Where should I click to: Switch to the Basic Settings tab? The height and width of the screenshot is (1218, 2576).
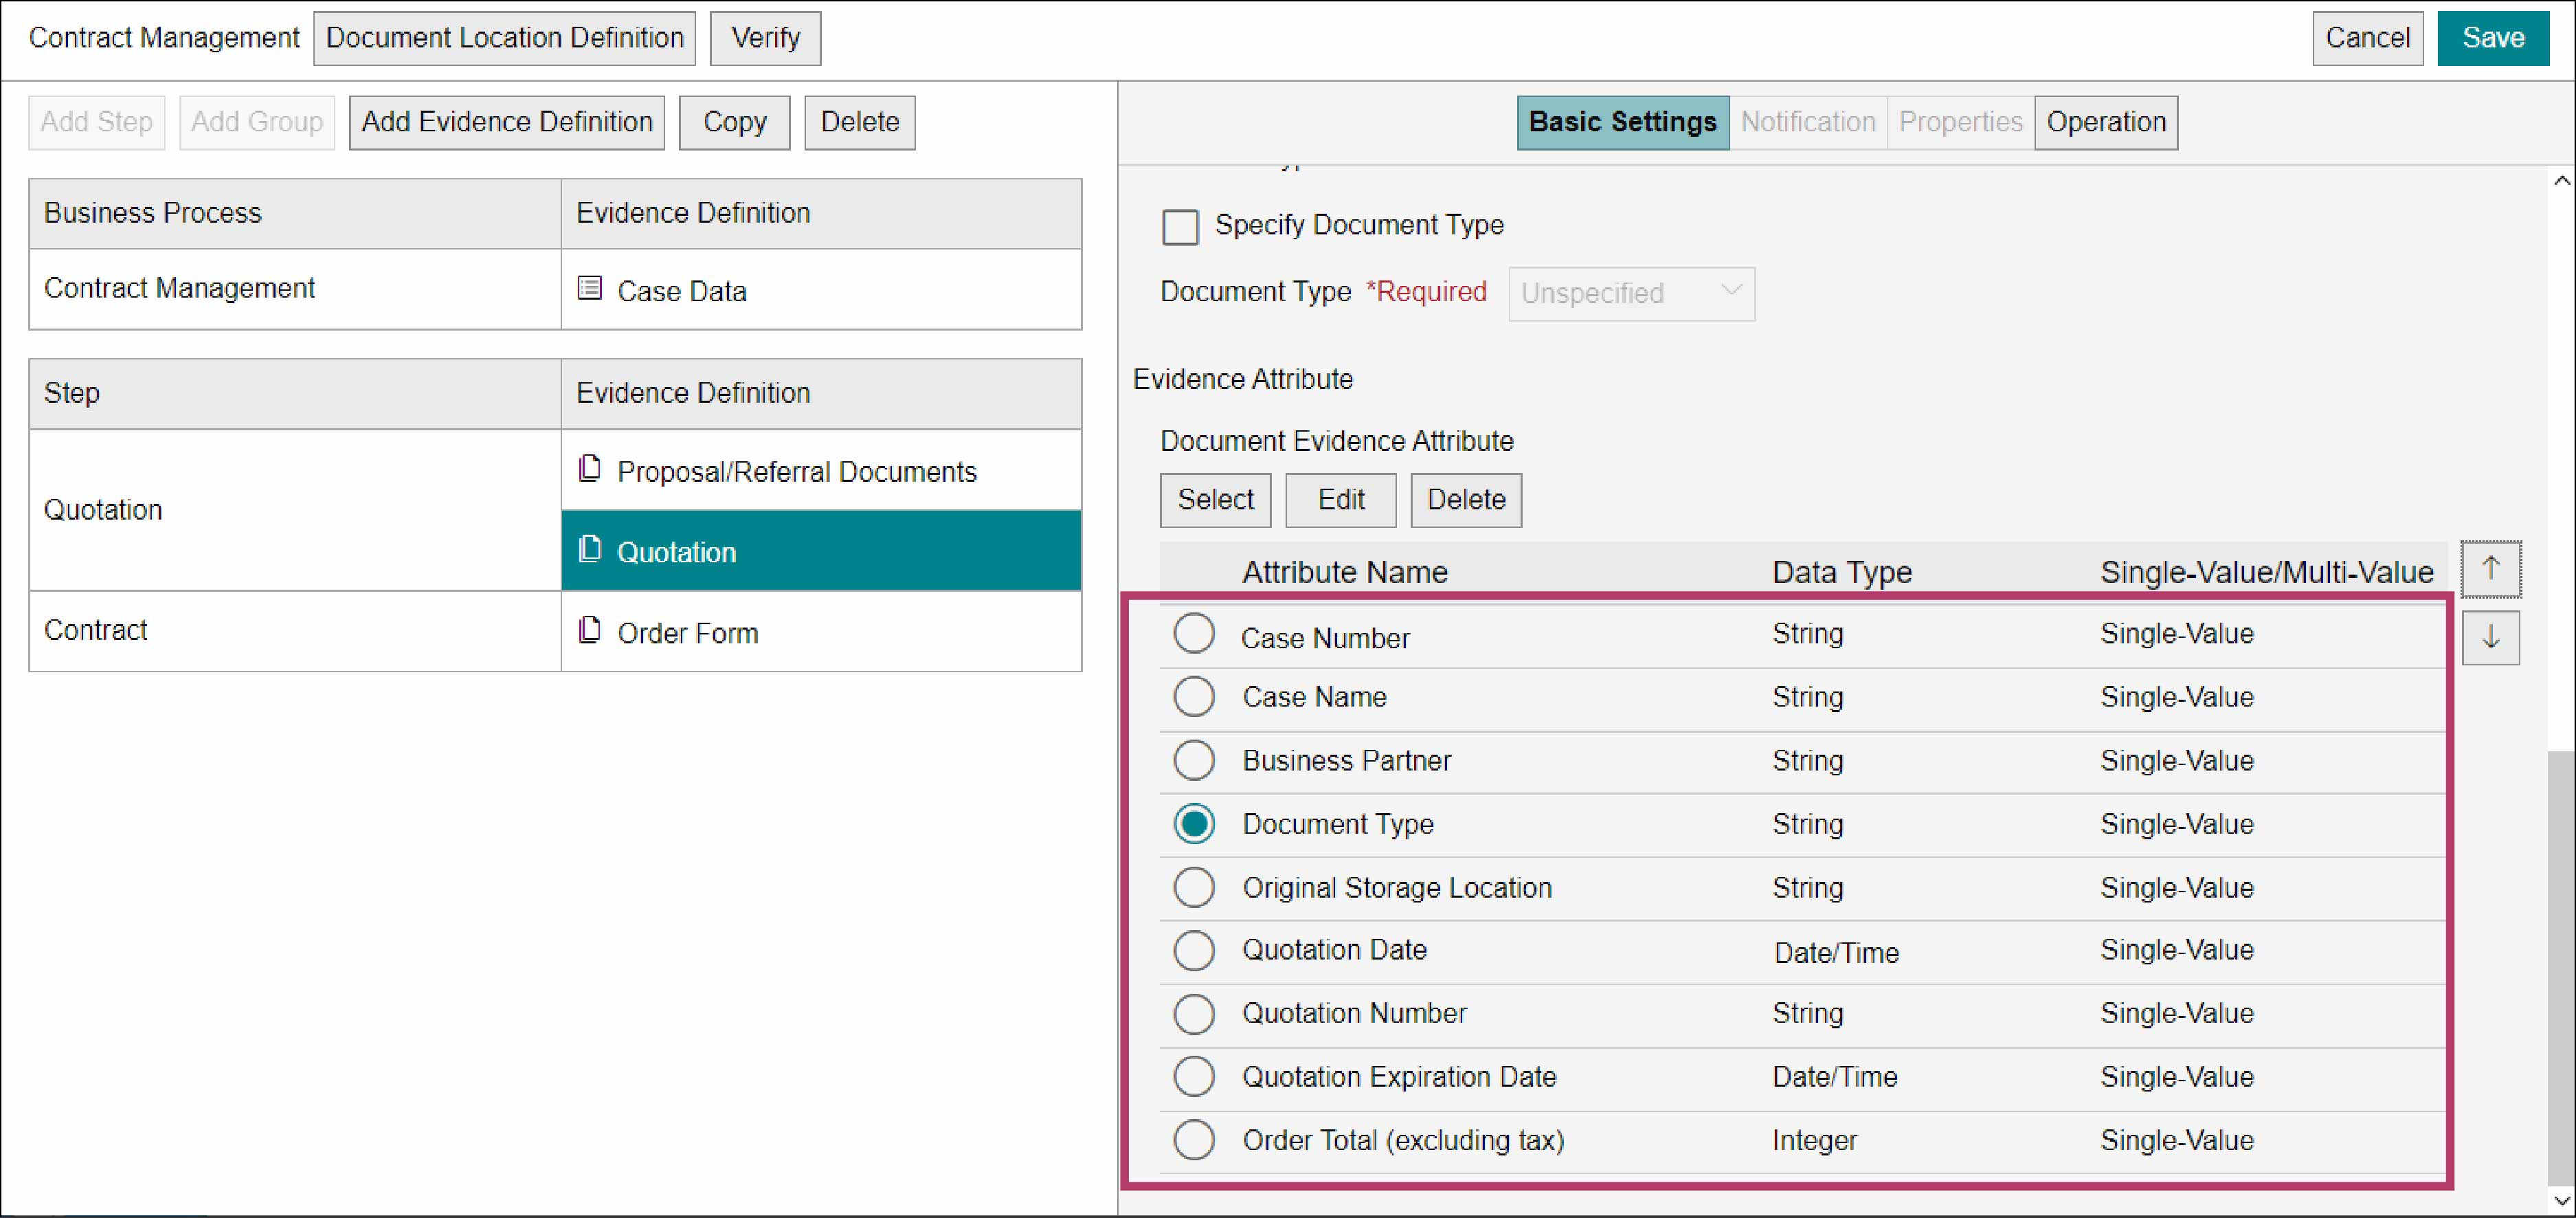[1622, 123]
